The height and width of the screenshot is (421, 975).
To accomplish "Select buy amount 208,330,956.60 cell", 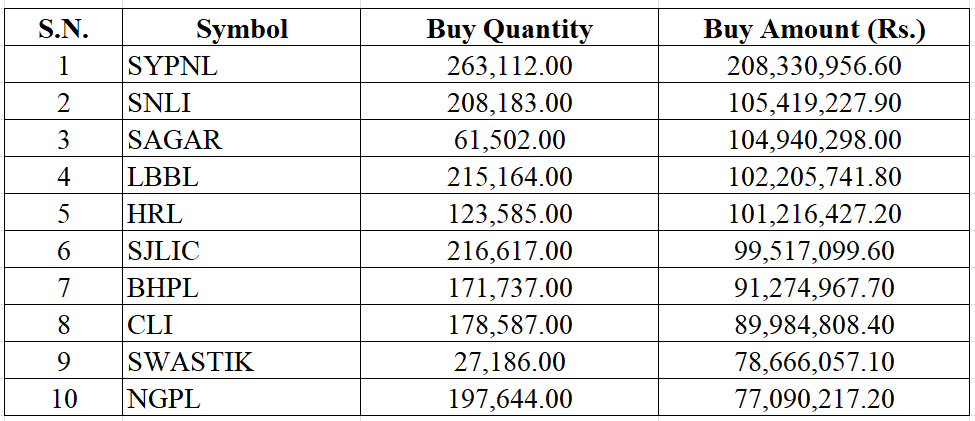I will [814, 67].
